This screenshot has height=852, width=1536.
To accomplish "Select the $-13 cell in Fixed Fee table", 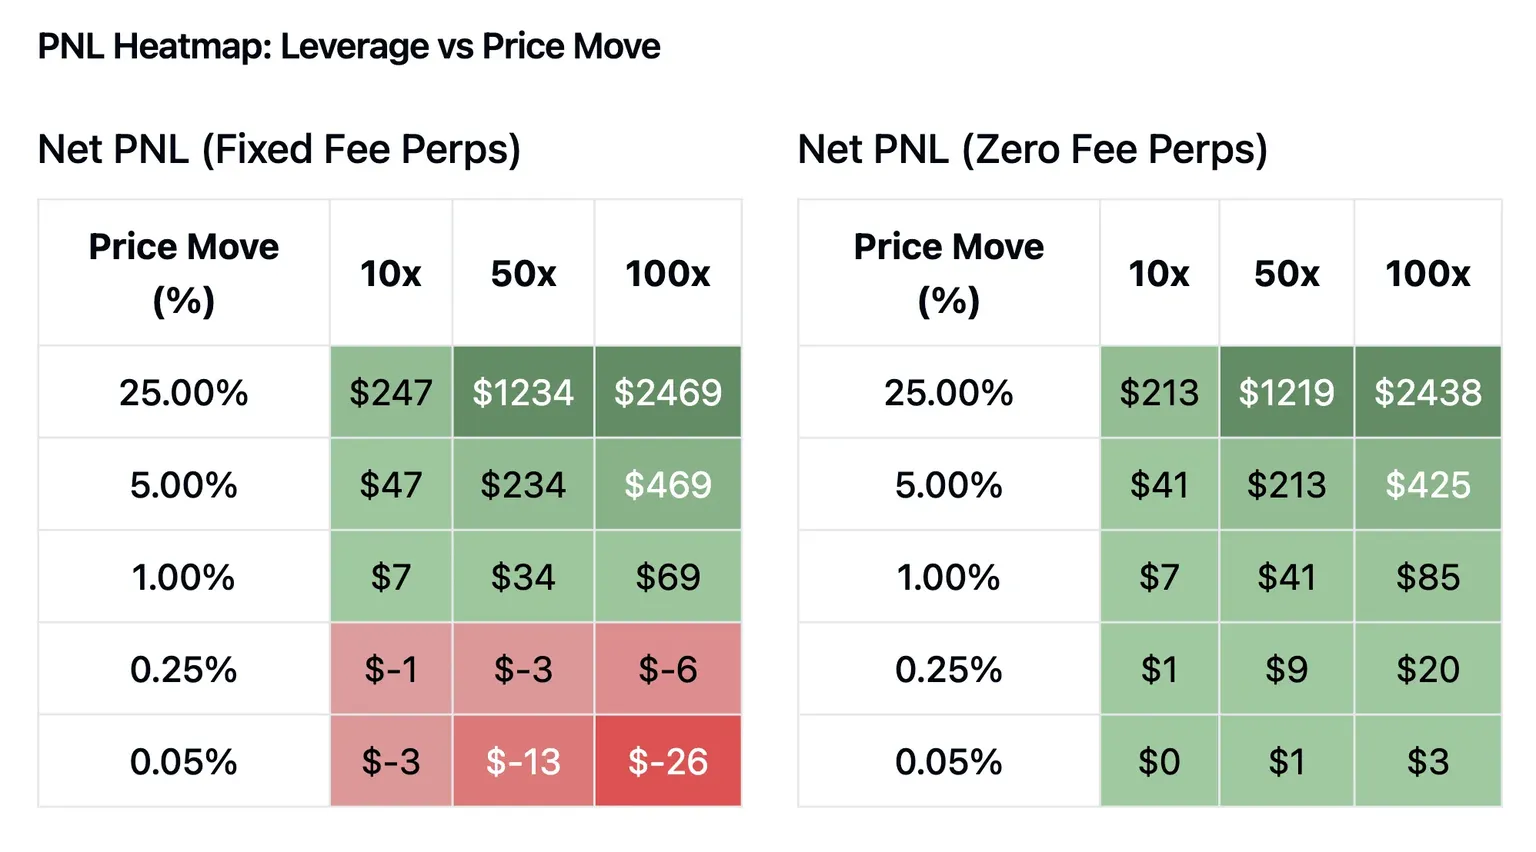I will [x=523, y=761].
